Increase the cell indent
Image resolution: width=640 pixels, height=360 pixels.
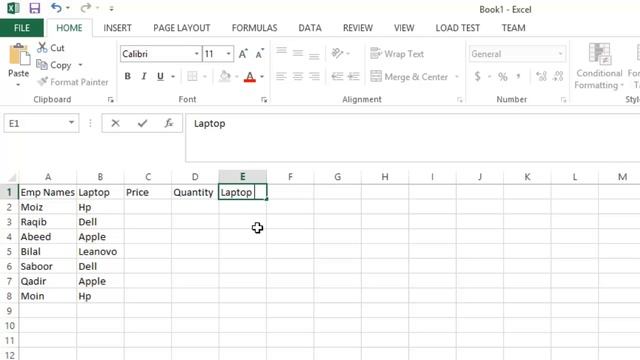(354, 76)
